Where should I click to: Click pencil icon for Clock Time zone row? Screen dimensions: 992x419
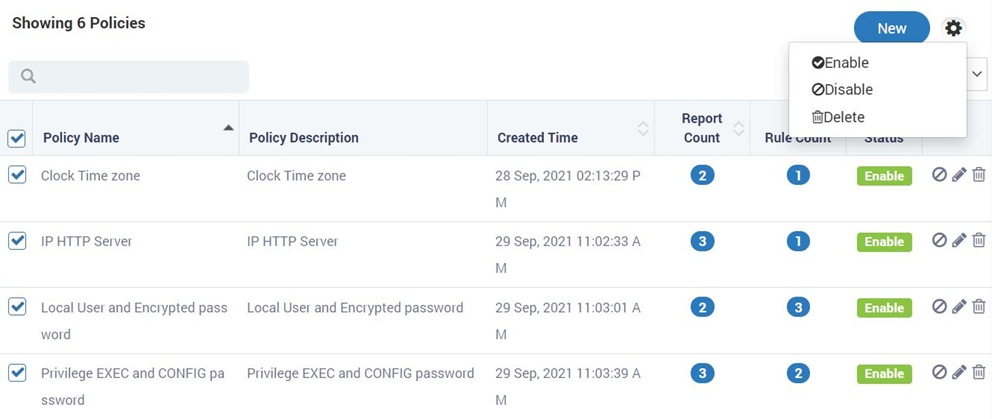pyautogui.click(x=959, y=175)
